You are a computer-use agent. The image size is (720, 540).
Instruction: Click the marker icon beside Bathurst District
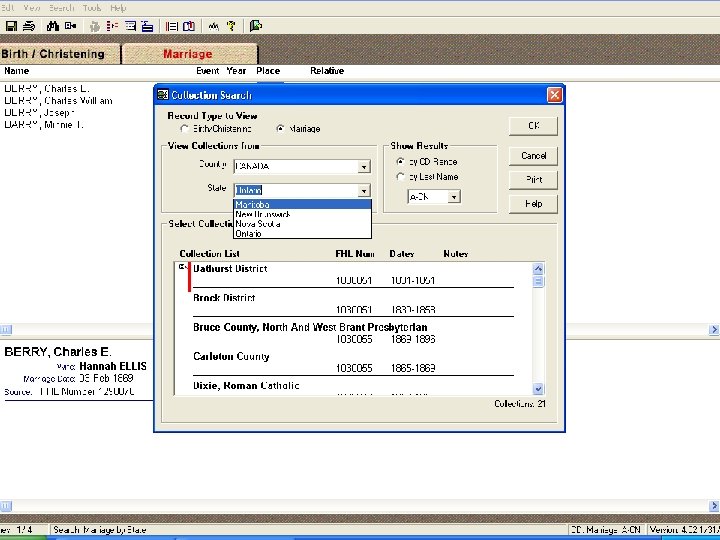pos(183,267)
